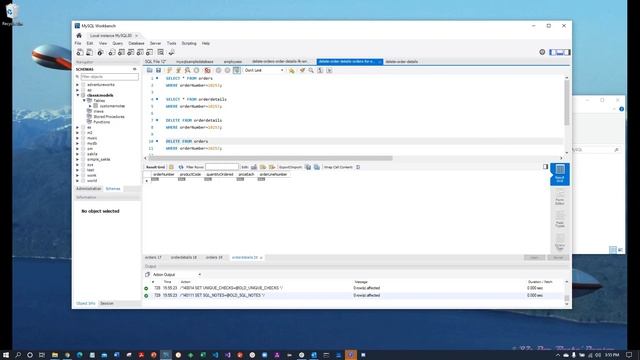
Task: Click the productCode column header
Action: click(190, 174)
